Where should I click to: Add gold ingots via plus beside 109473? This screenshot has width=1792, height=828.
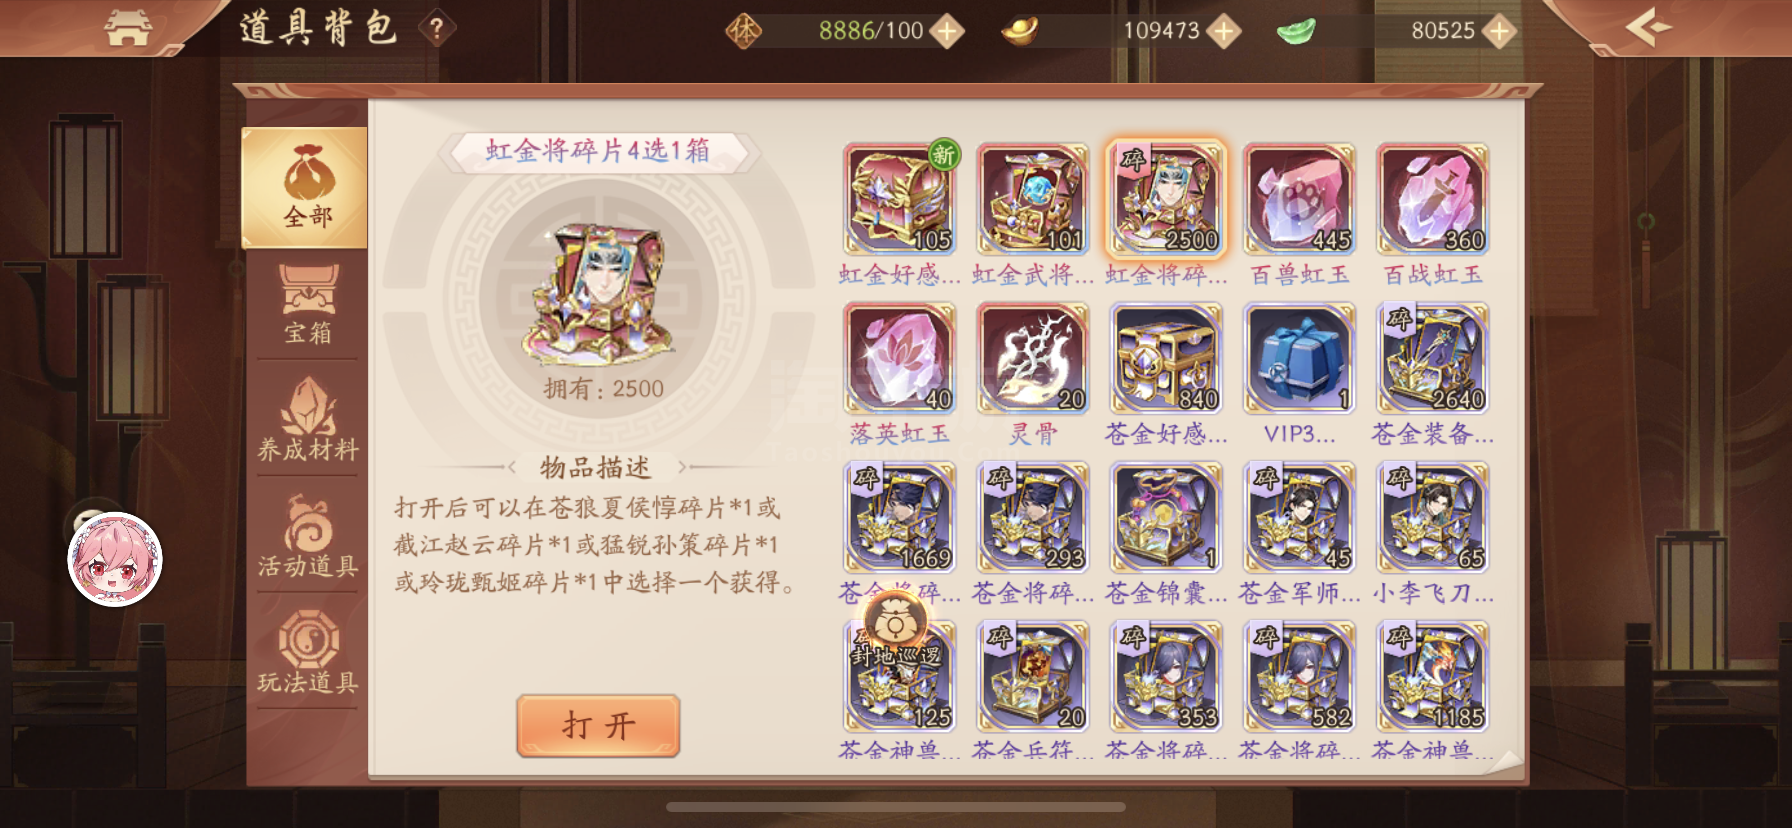pos(1223,31)
